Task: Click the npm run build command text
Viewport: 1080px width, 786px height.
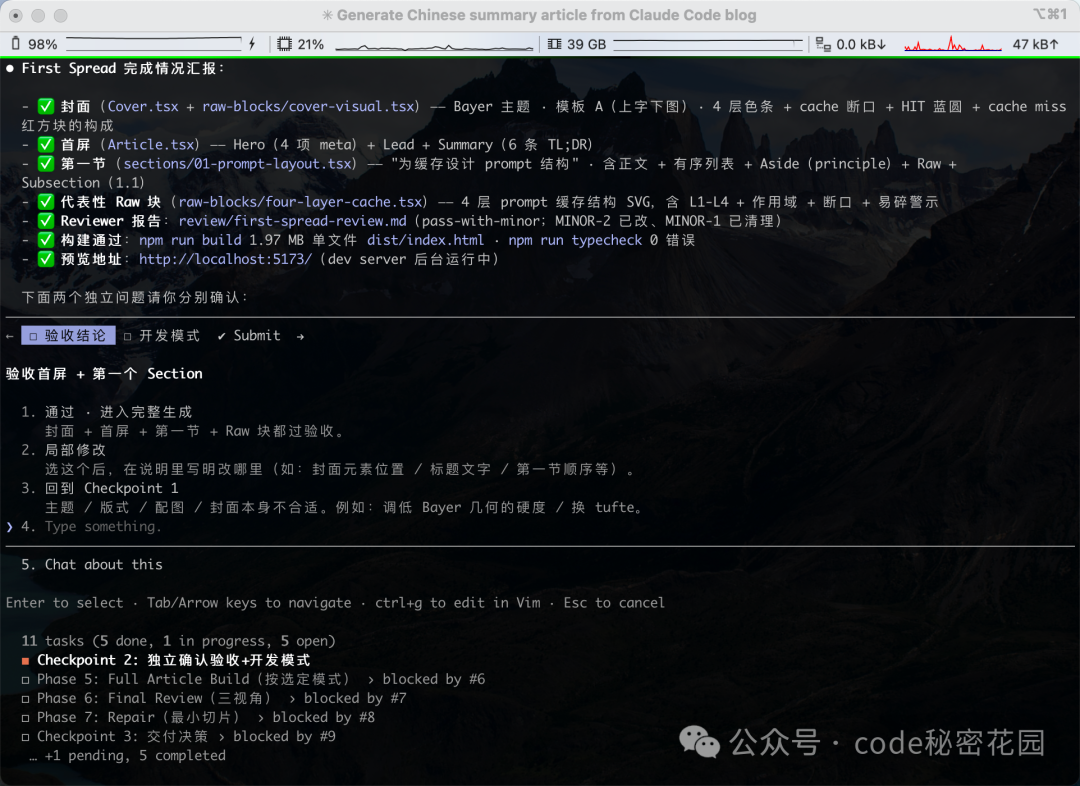Action: click(x=190, y=240)
